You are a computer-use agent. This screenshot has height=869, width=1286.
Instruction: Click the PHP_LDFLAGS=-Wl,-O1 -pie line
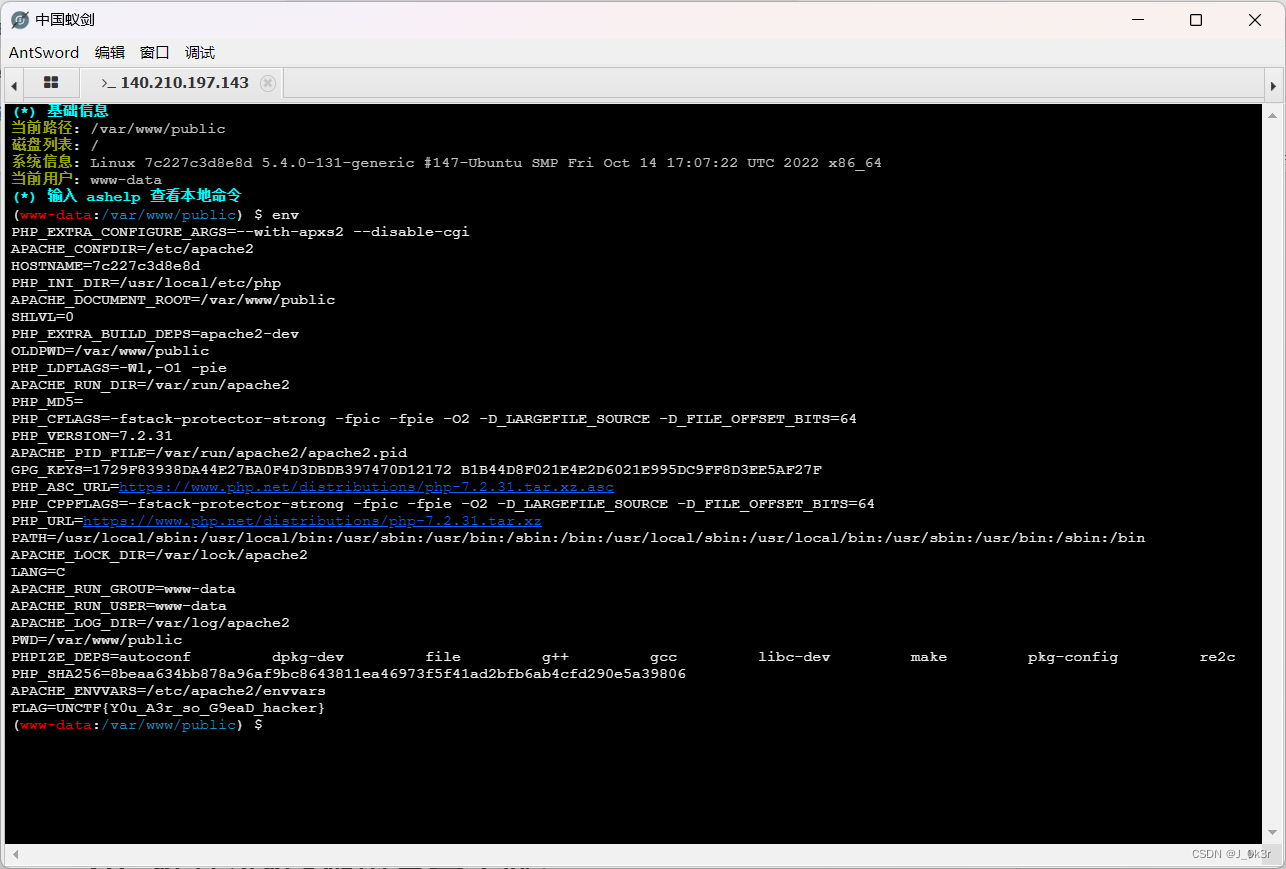[x=119, y=368]
